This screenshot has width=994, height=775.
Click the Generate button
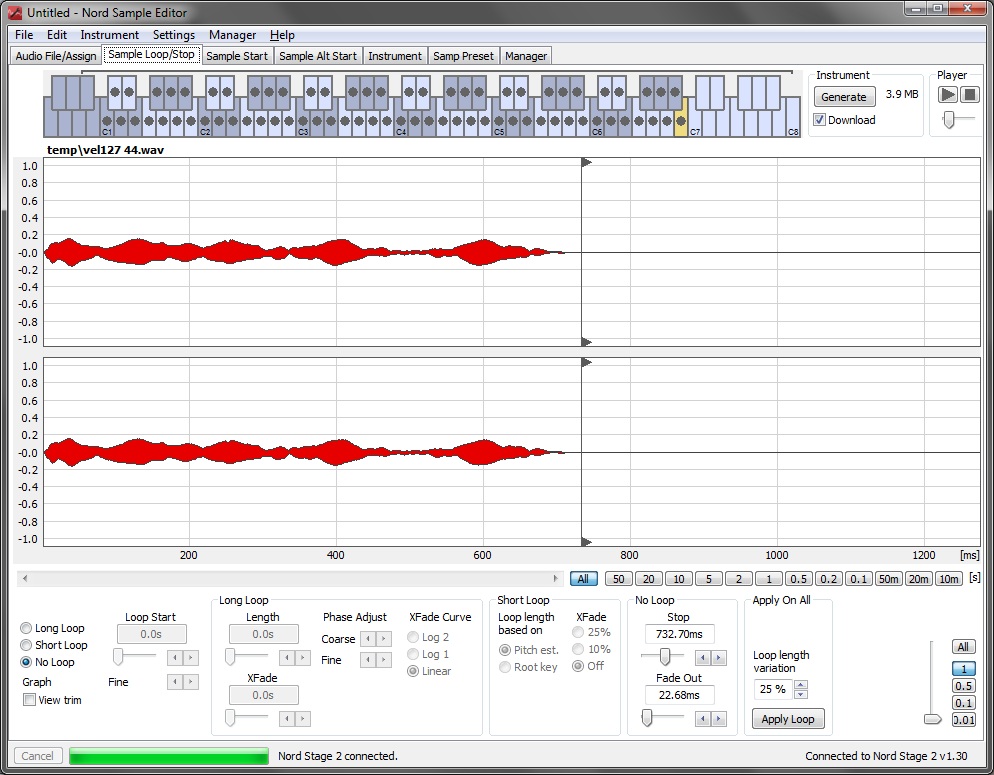(x=843, y=97)
